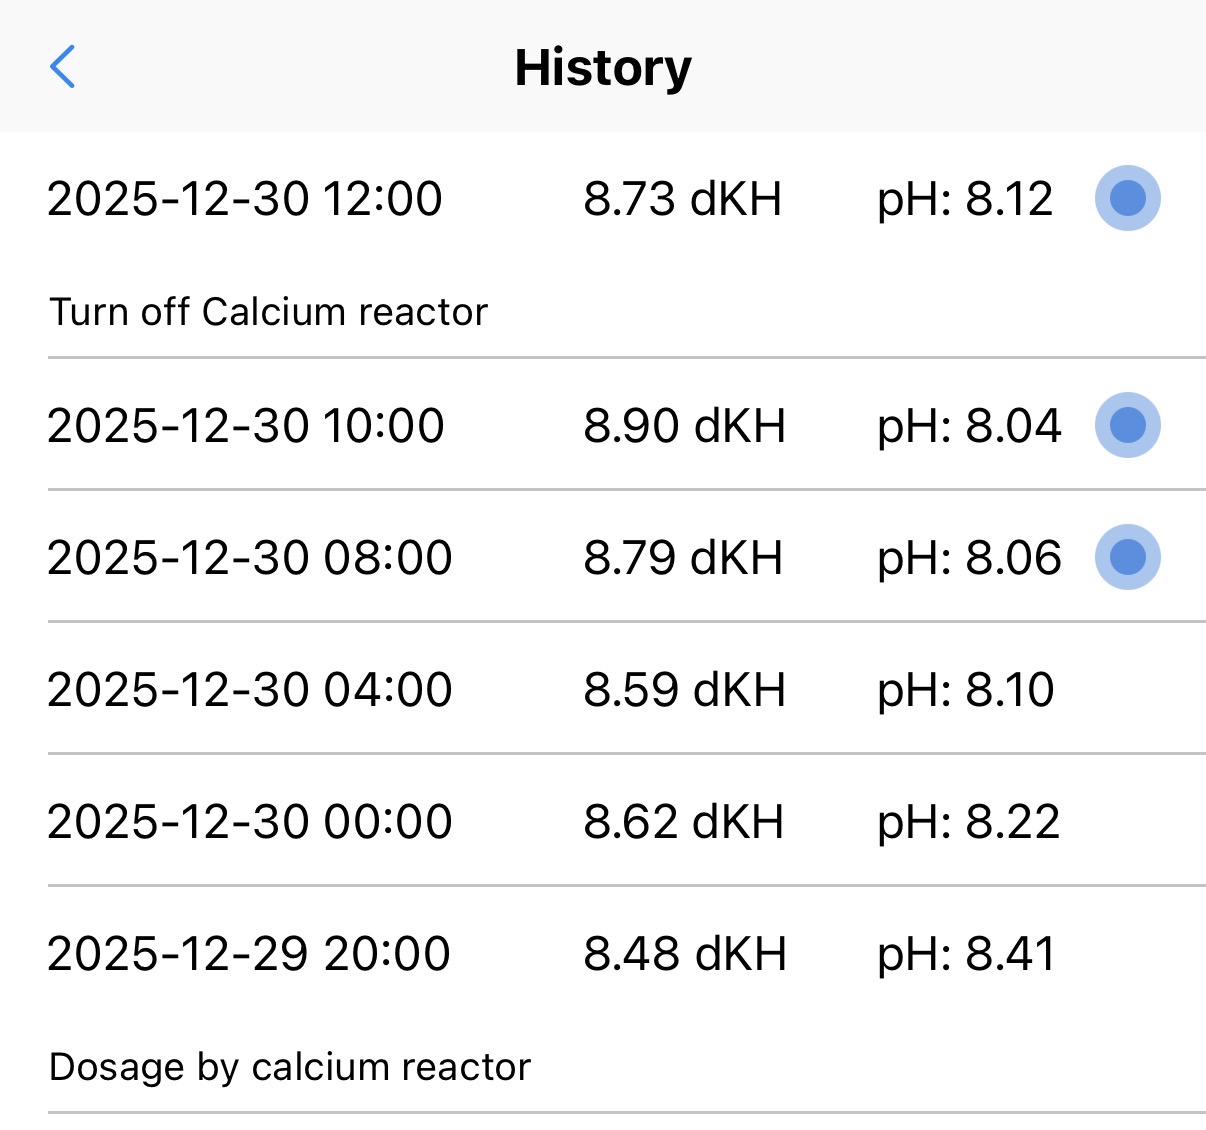Select the 8.79 dKH reading
Screen dimensions: 1206x1130
(x=683, y=557)
